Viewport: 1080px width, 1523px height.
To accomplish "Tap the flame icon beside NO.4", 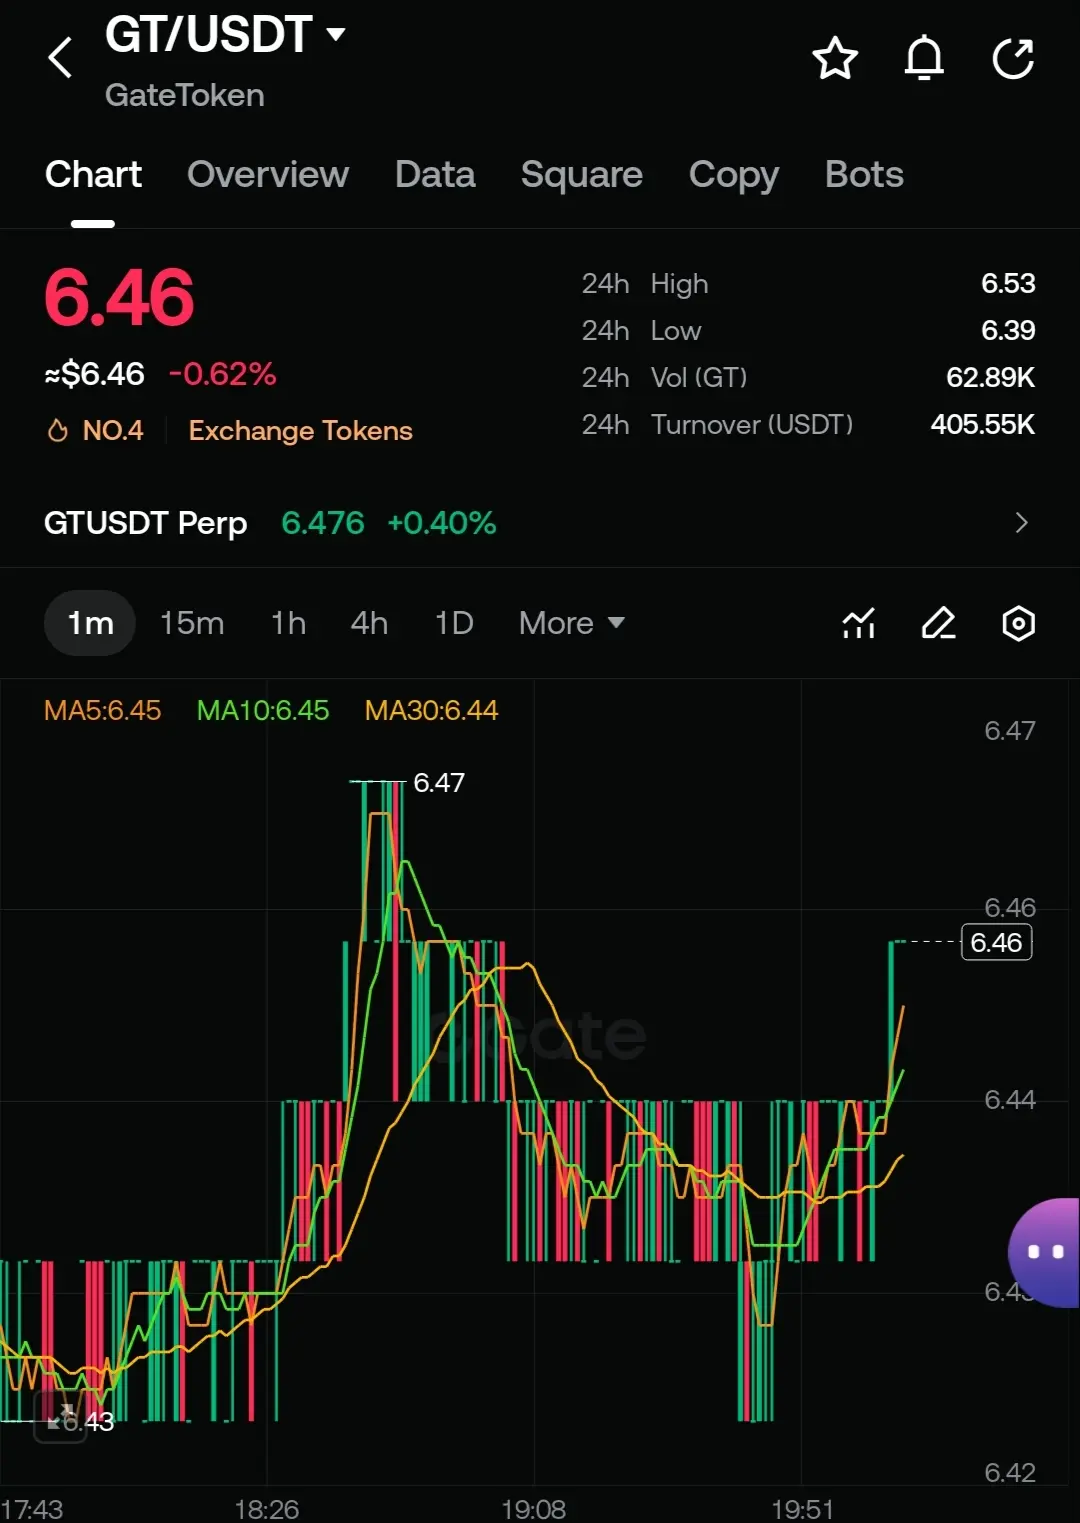I will tap(58, 431).
